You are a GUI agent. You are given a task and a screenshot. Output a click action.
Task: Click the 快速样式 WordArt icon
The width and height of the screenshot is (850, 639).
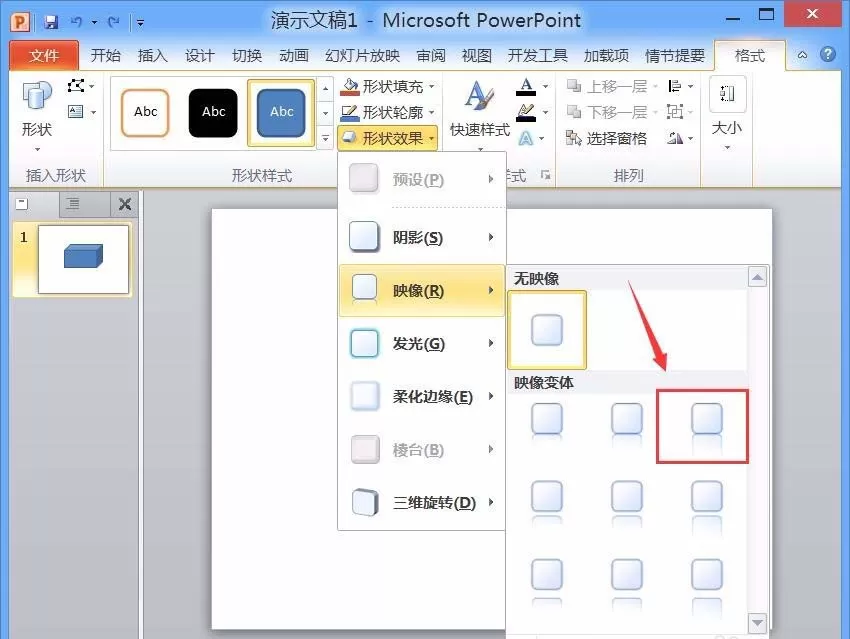pyautogui.click(x=479, y=98)
